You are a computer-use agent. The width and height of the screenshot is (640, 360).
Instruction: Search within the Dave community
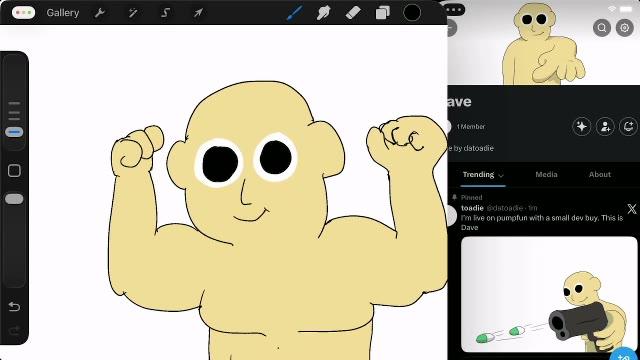(602, 28)
